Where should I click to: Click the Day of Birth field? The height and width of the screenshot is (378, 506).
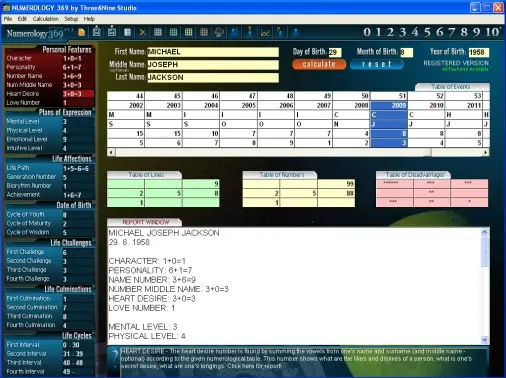click(335, 52)
